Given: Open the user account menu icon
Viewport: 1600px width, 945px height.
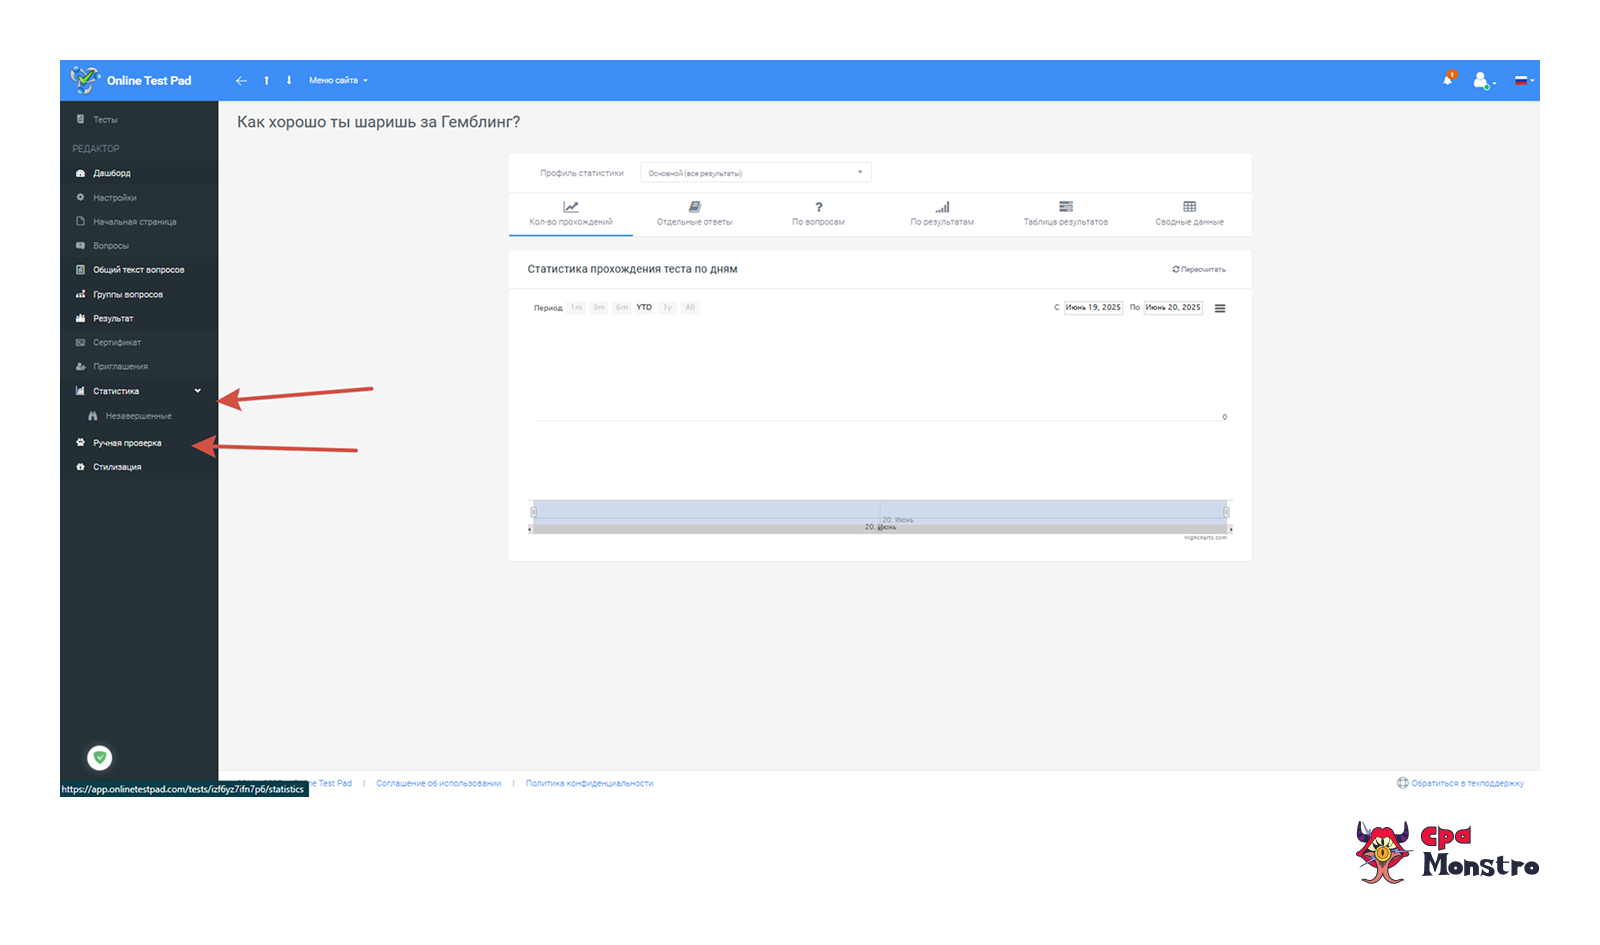Looking at the screenshot, I should (x=1483, y=80).
